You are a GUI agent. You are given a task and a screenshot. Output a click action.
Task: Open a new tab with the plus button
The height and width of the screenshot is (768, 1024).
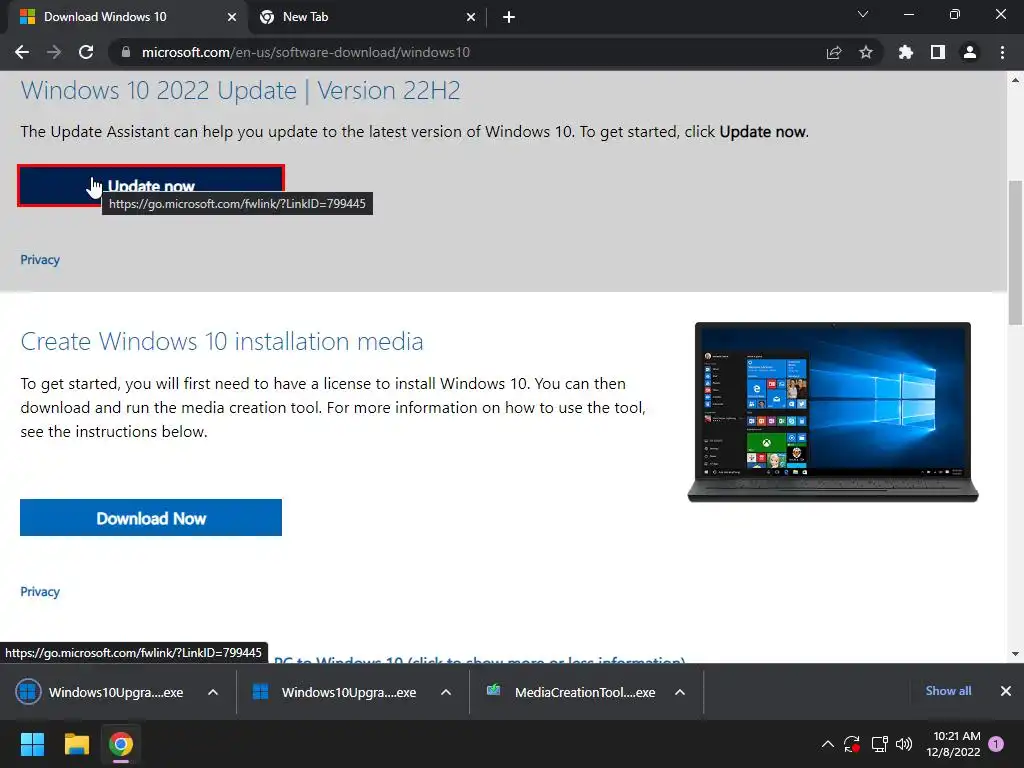click(x=509, y=17)
